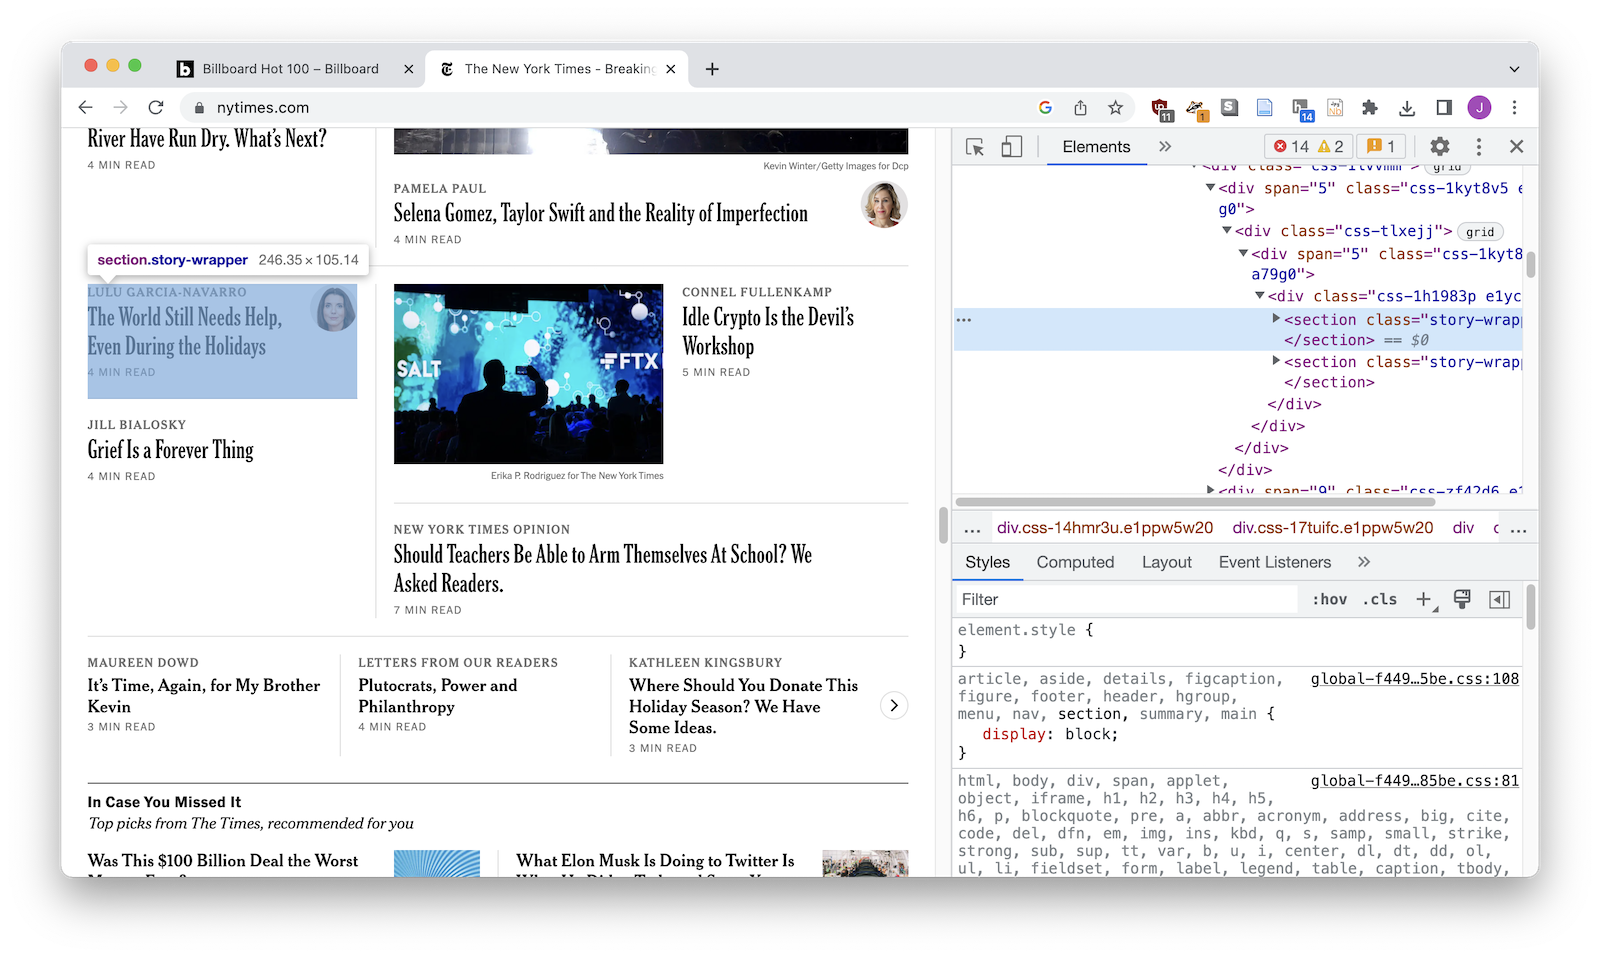1600x958 pixels.
Task: Open source link global-f449…85be.css:81
Action: pos(1415,781)
